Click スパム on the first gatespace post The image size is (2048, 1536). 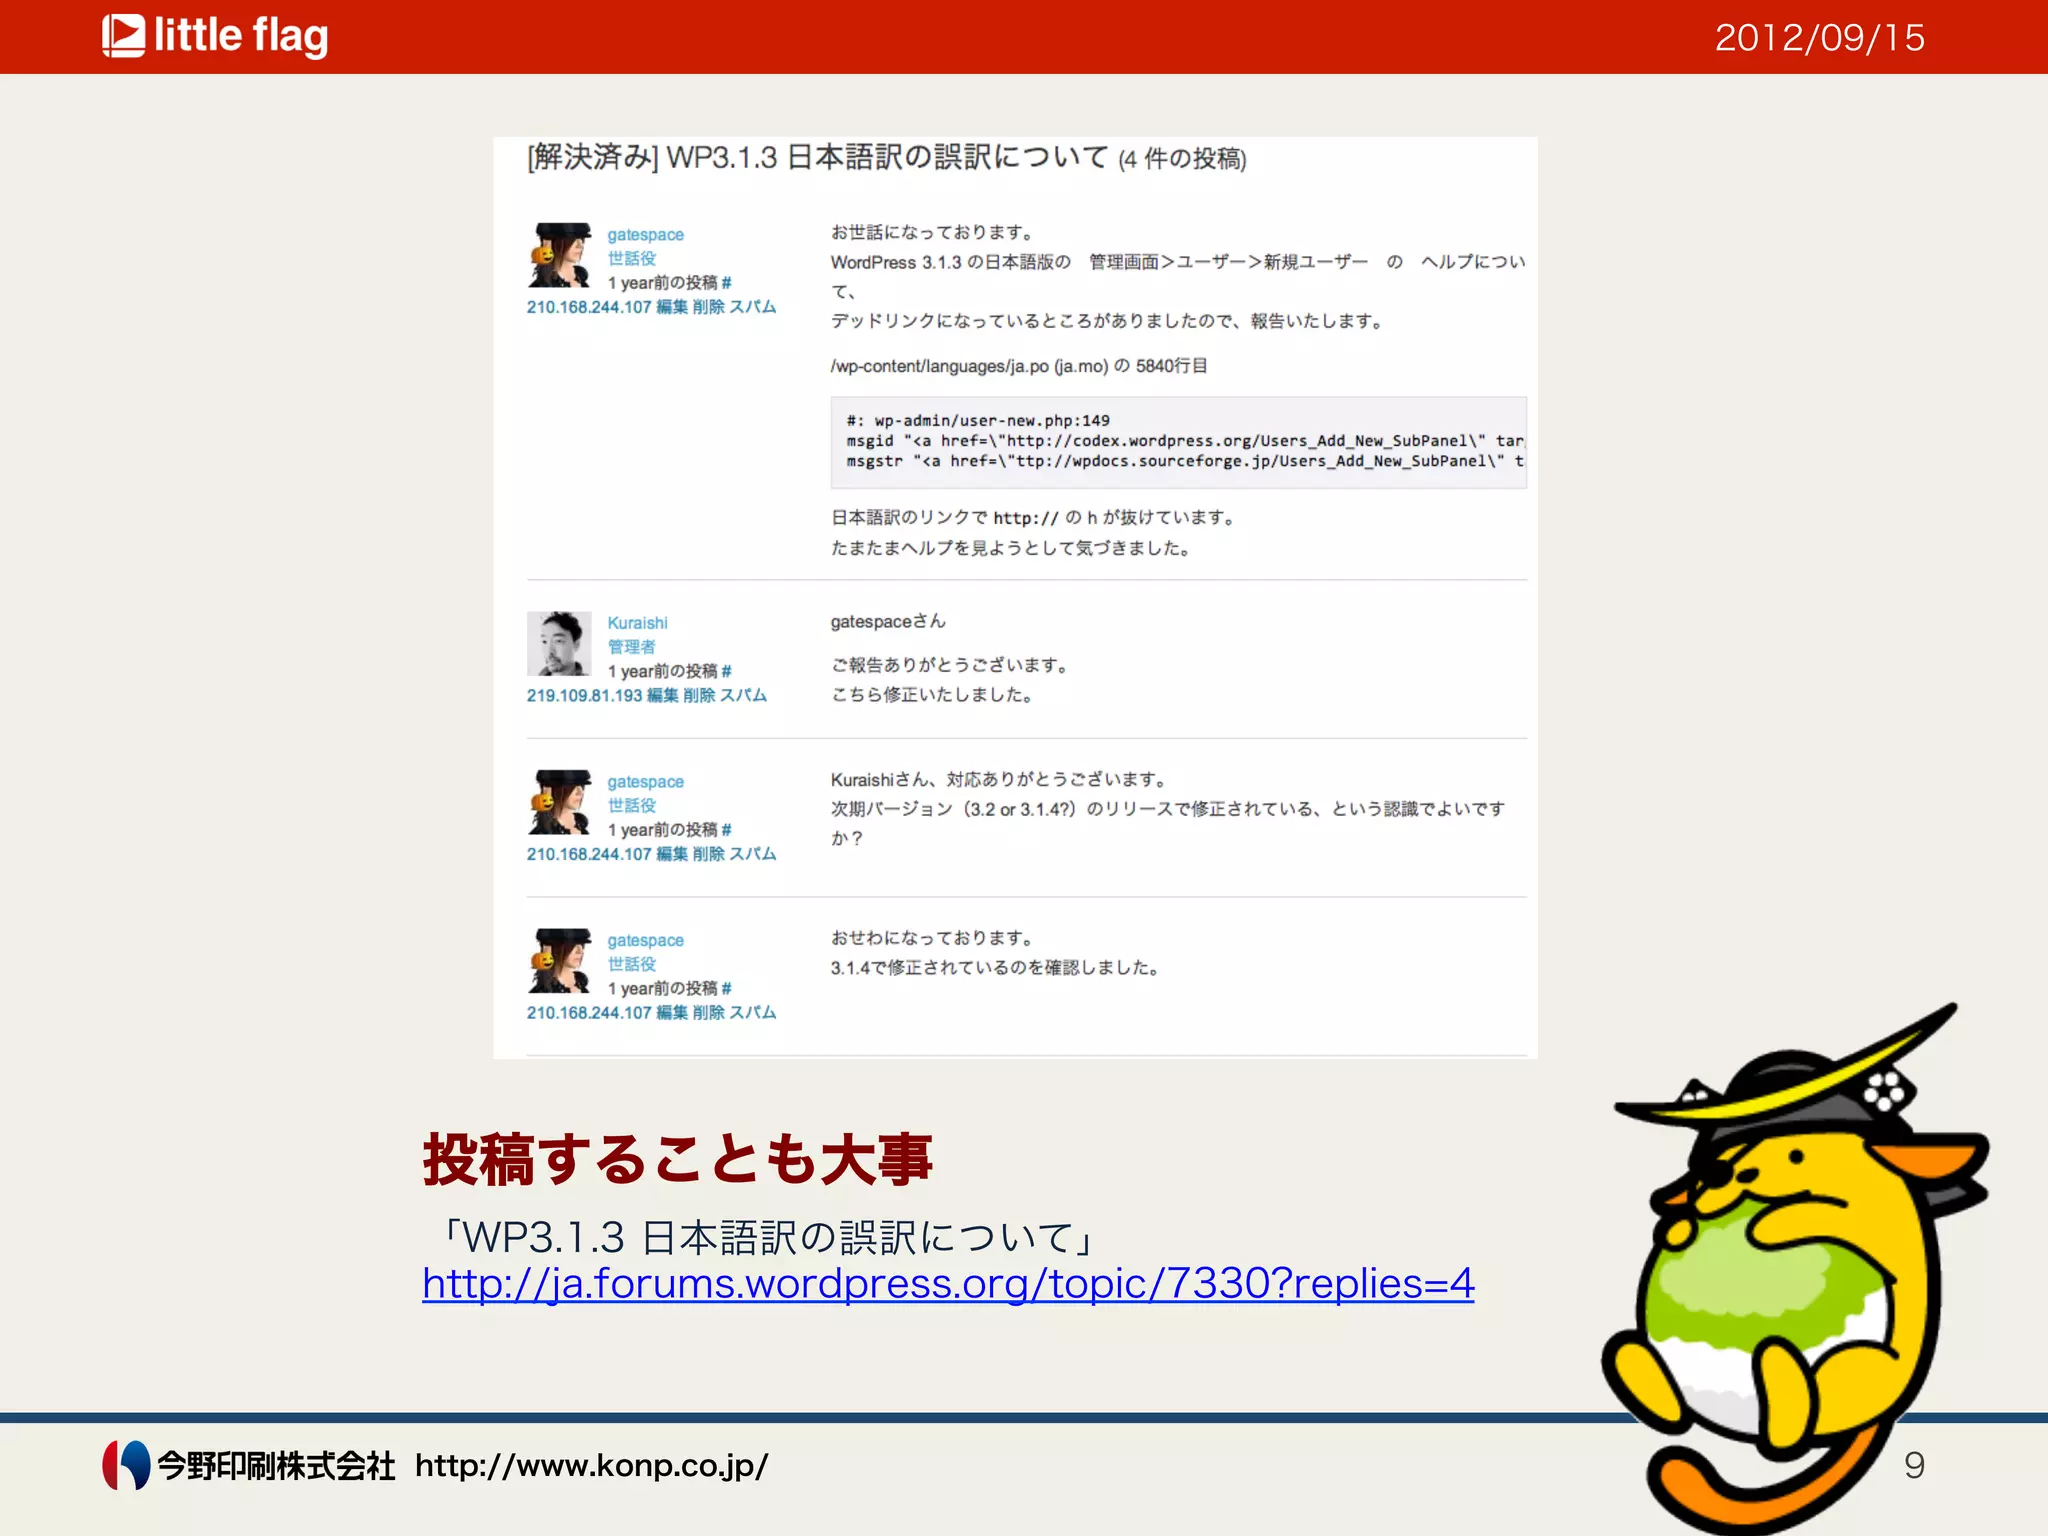coord(752,307)
